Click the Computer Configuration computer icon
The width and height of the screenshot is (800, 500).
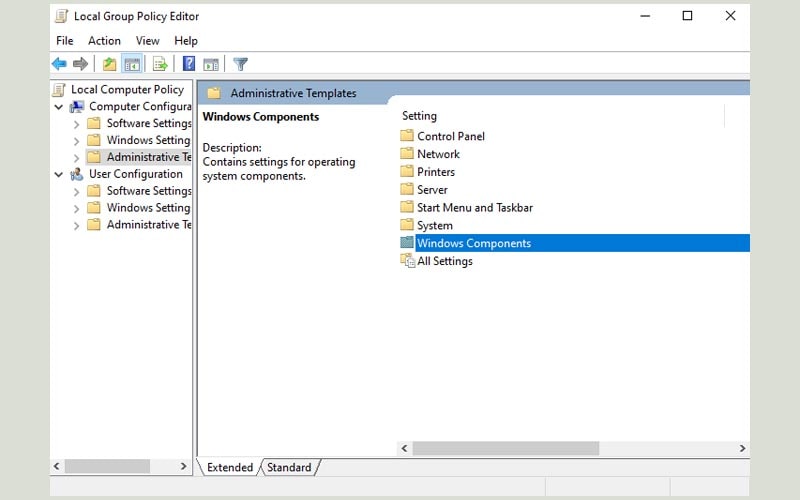tap(77, 106)
